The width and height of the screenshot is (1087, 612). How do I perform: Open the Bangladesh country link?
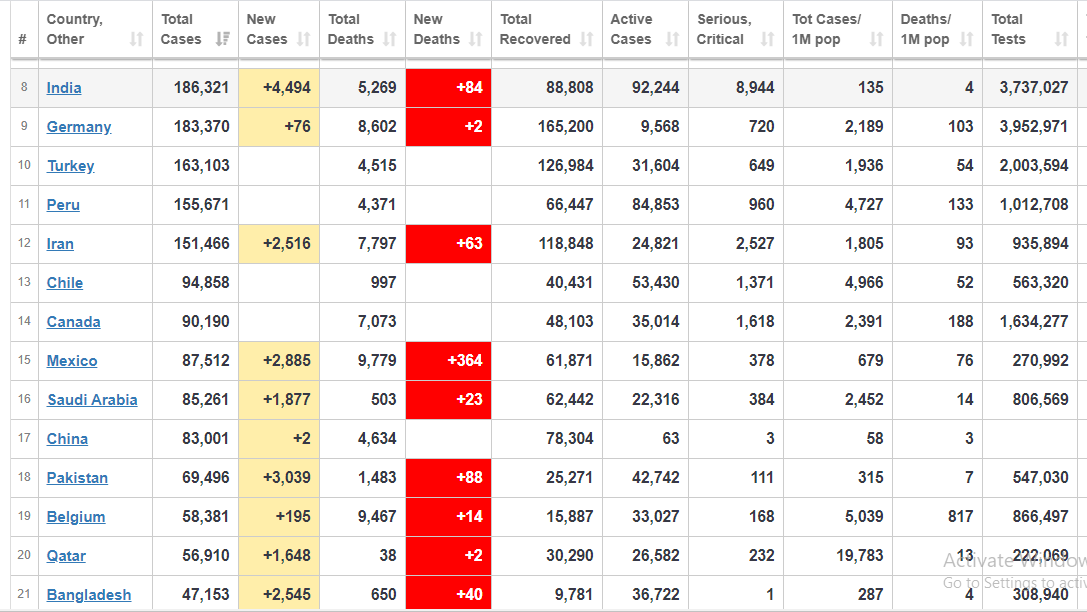(x=89, y=595)
